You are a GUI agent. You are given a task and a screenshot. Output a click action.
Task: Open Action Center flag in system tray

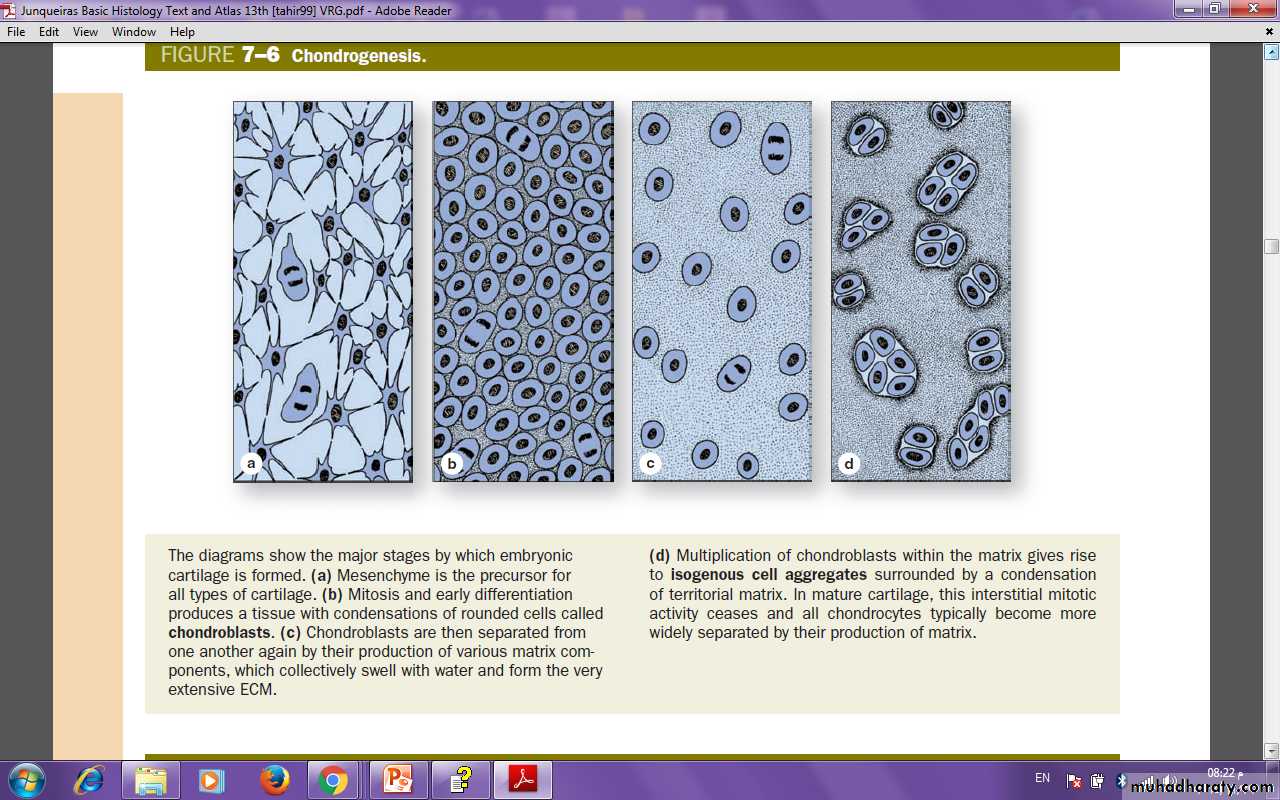click(x=1075, y=781)
